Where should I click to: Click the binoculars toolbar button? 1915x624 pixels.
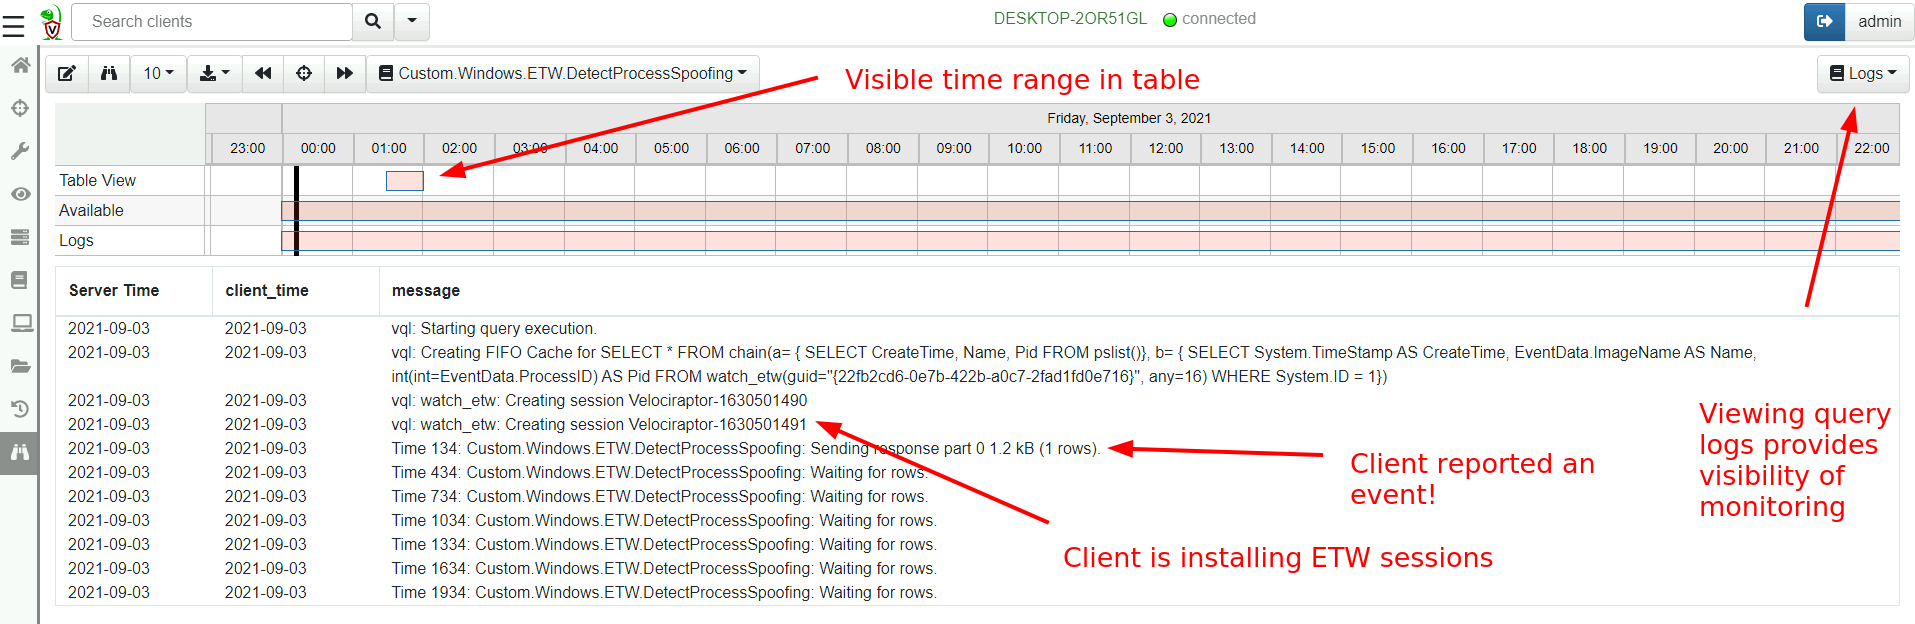(109, 73)
